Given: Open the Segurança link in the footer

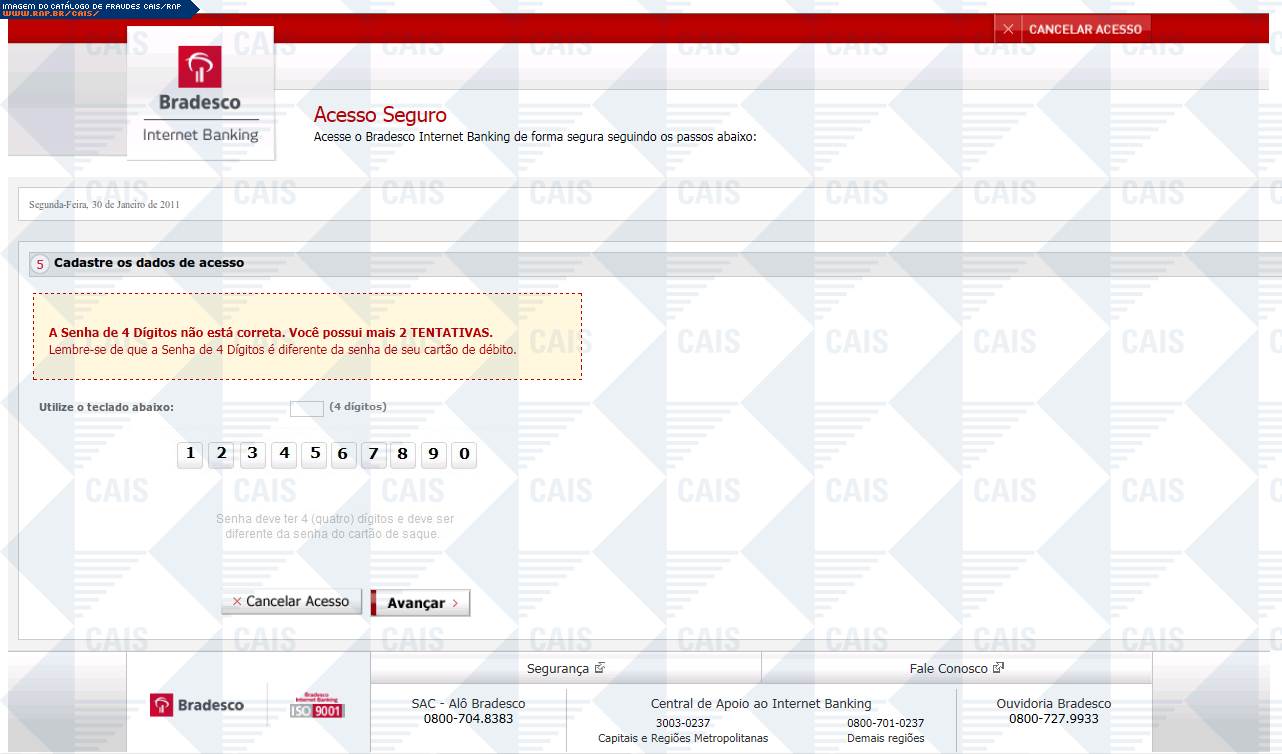Looking at the screenshot, I should pyautogui.click(x=565, y=668).
